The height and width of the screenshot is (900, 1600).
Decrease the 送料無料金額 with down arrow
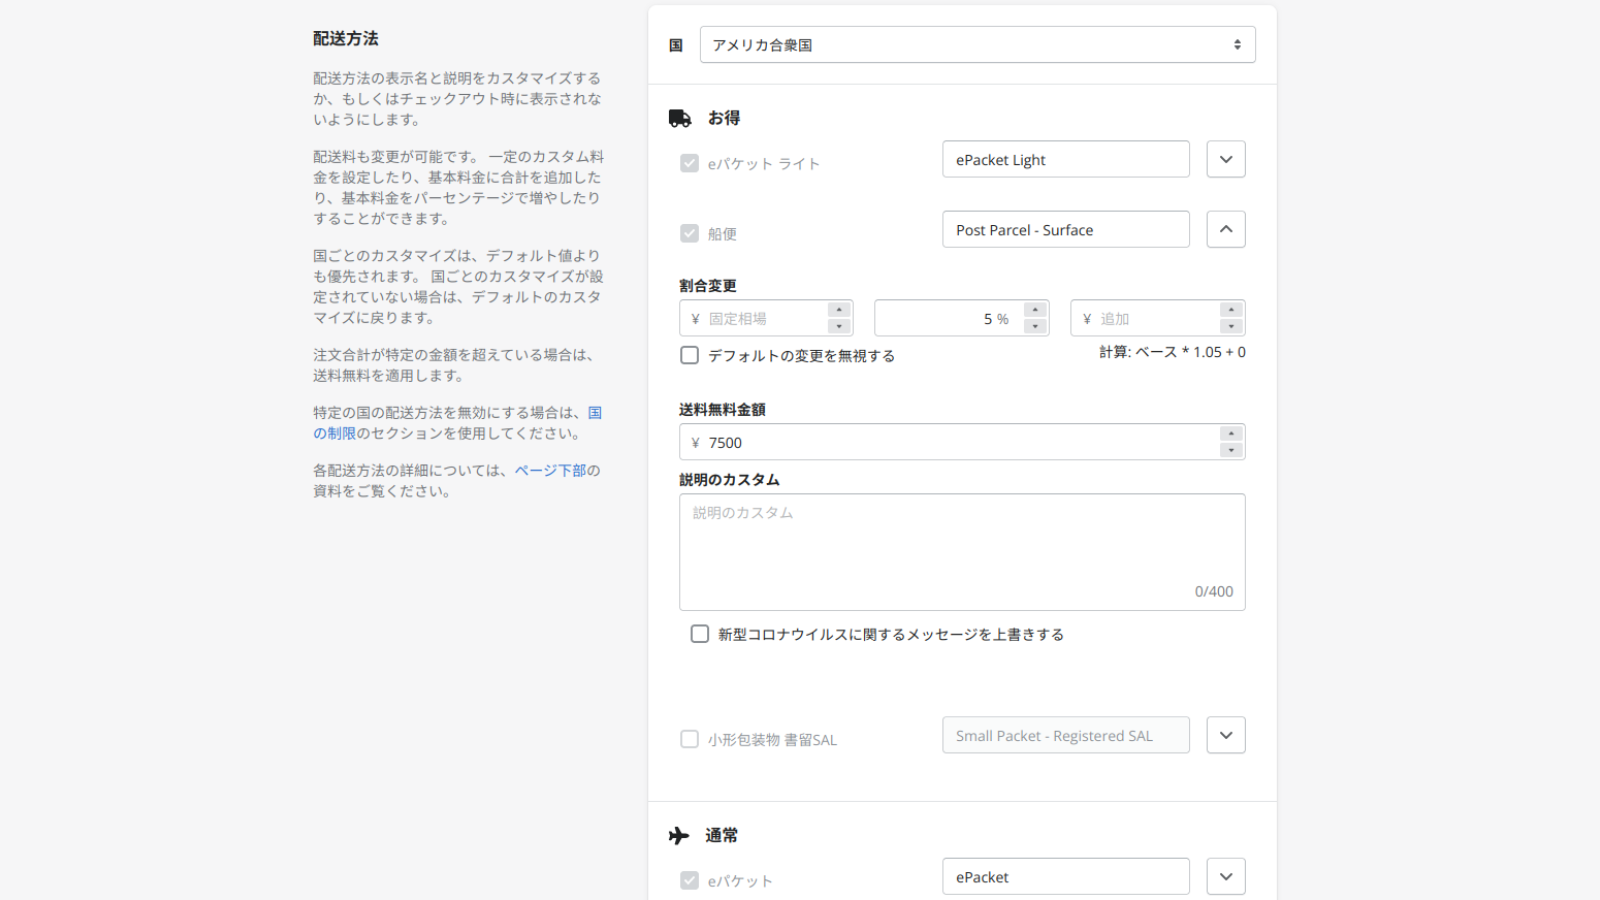pos(1232,451)
